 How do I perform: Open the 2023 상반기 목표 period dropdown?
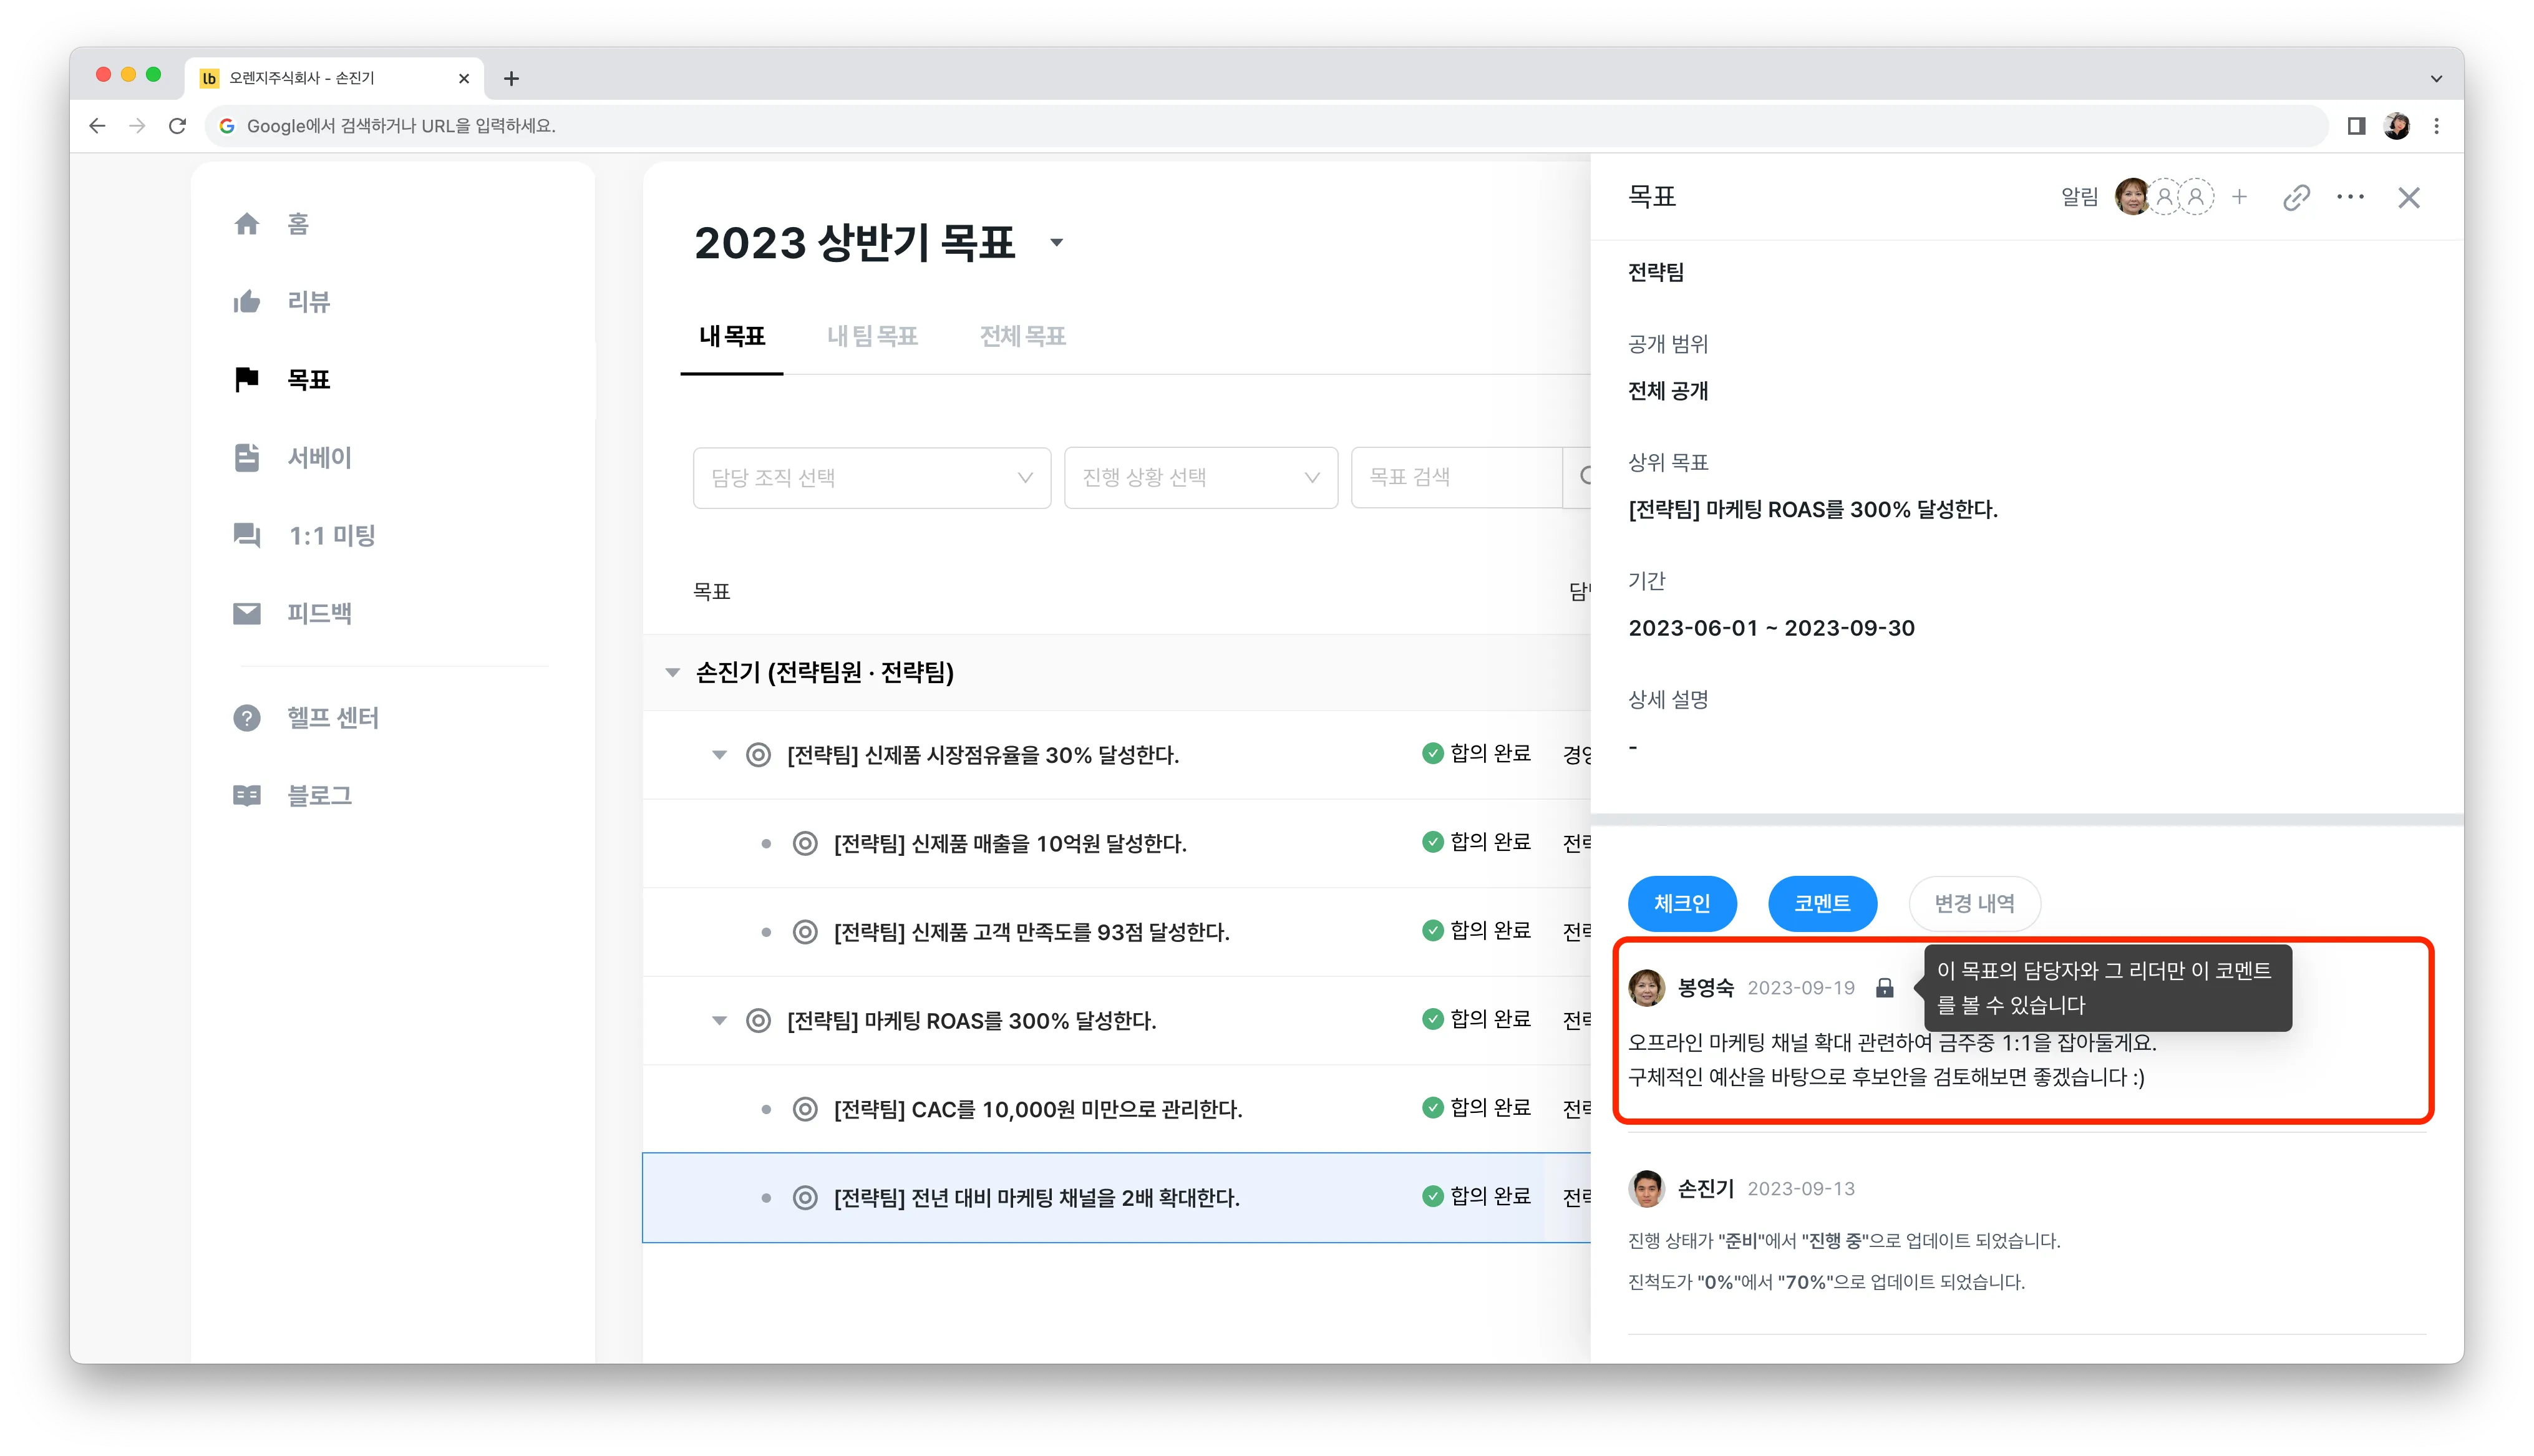tap(1056, 243)
